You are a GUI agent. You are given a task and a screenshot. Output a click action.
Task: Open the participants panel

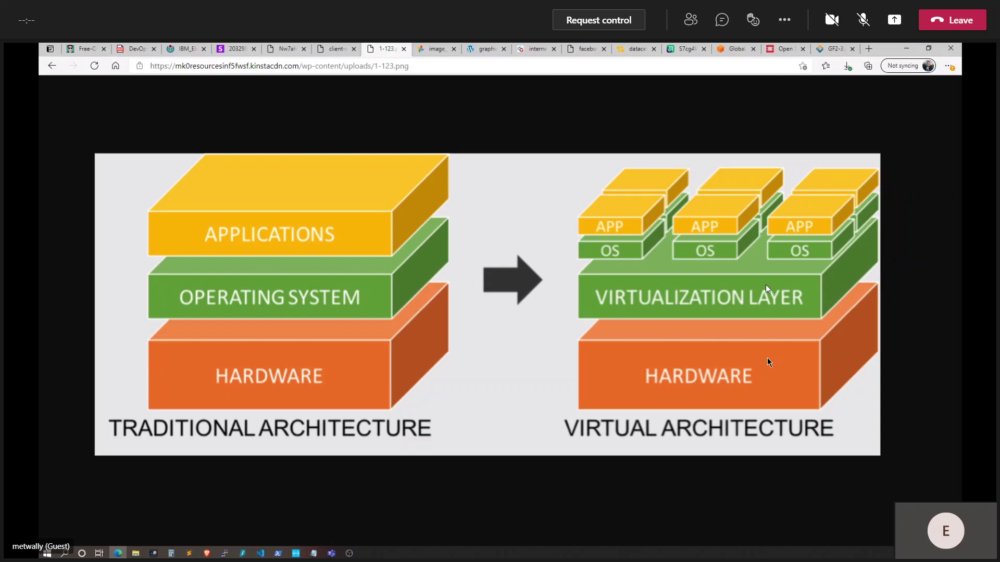point(691,20)
